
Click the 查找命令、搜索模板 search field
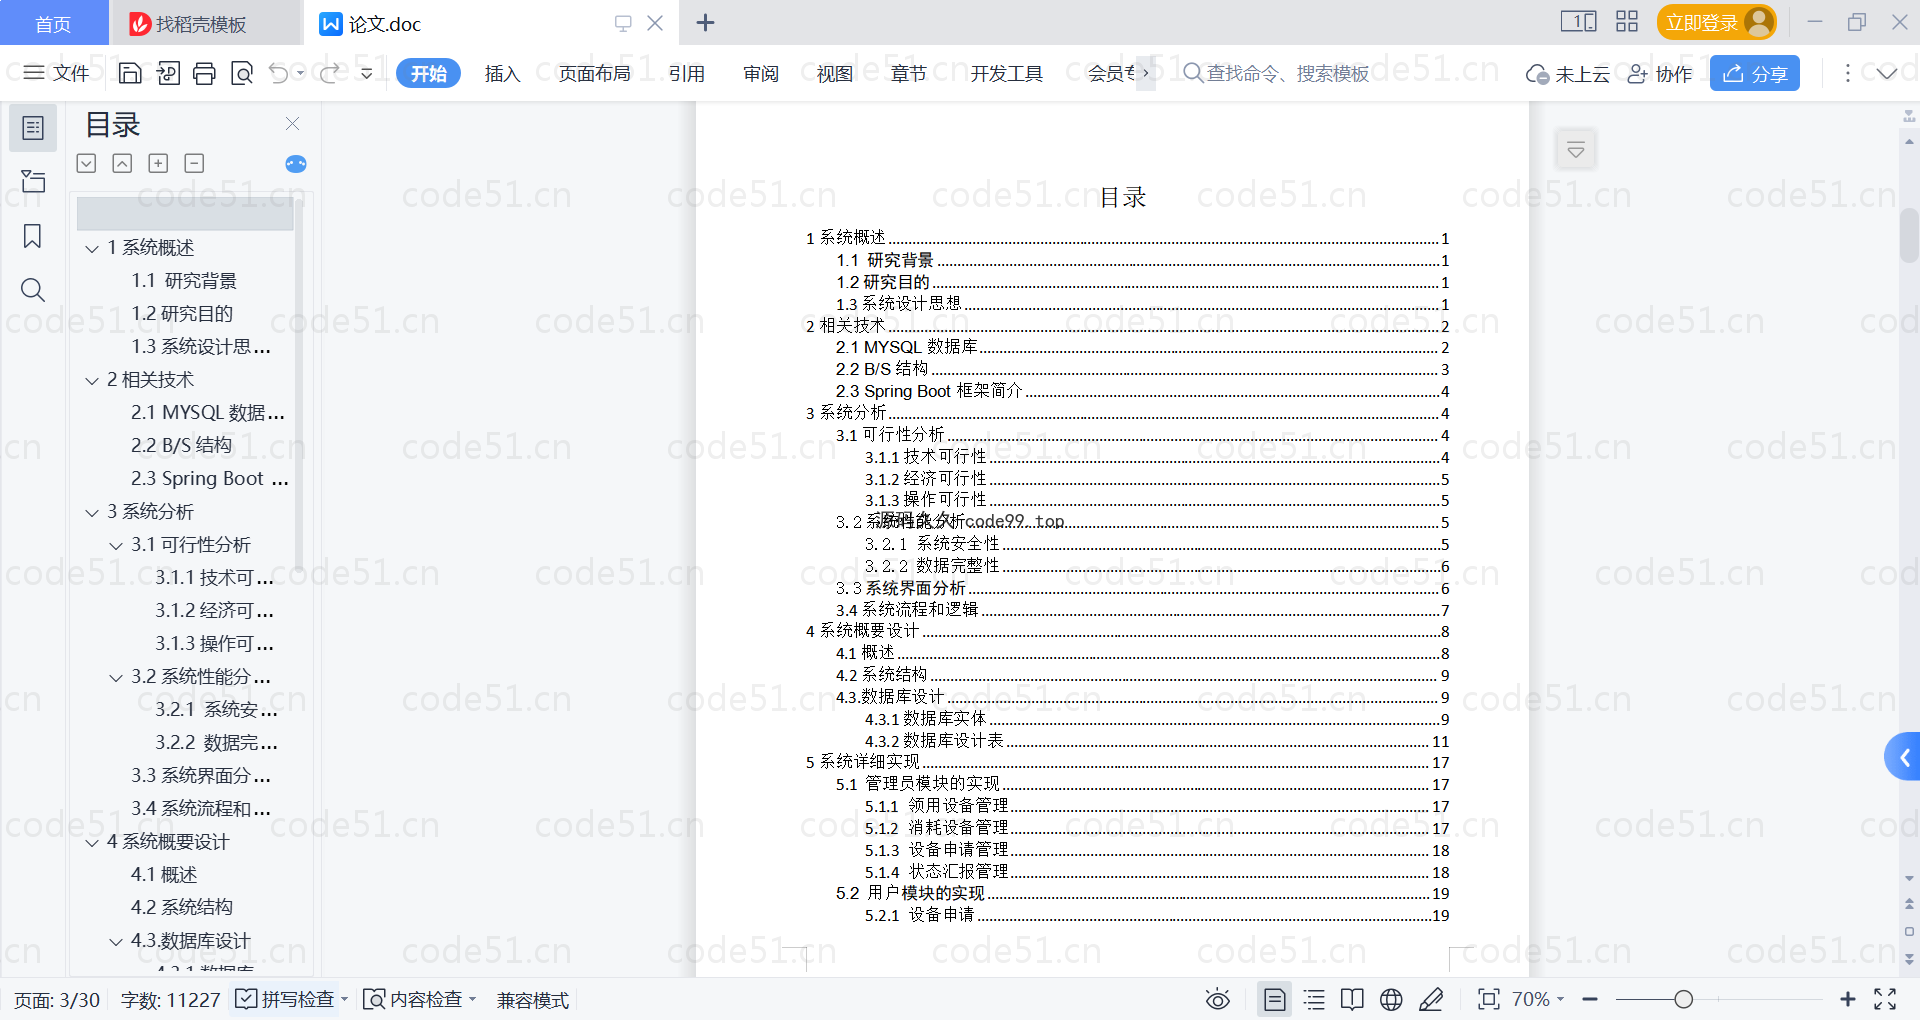[x=1276, y=73]
